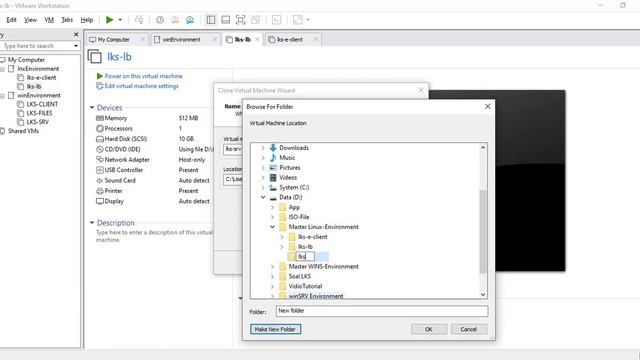Click the Unity mode toolbar icon
This screenshot has height=360, width=640.
click(x=256, y=20)
